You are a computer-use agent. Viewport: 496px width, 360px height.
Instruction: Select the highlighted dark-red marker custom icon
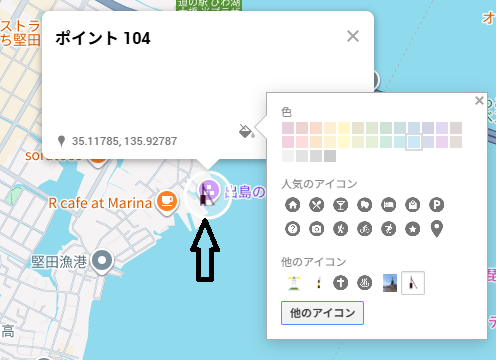point(413,283)
